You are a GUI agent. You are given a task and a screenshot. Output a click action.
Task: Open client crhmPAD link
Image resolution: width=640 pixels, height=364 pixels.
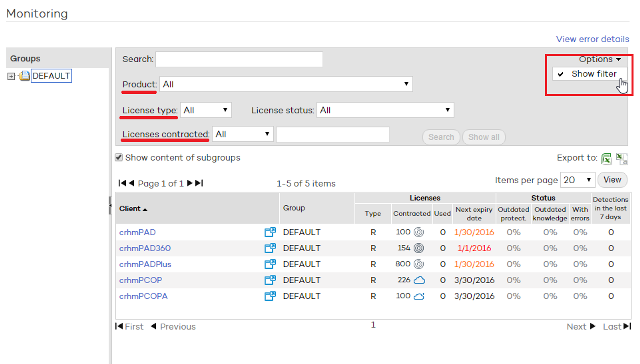click(x=137, y=232)
